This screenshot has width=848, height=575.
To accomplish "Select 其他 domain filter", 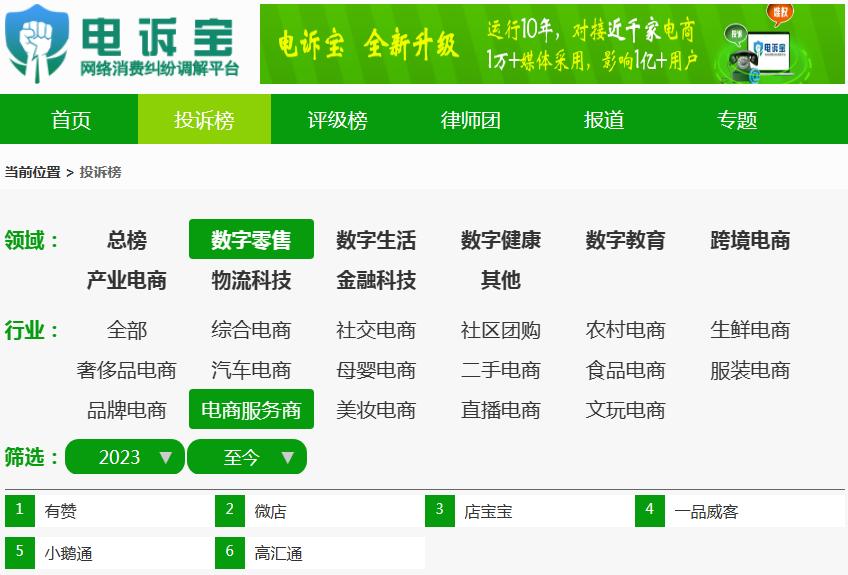I will pyautogui.click(x=501, y=280).
